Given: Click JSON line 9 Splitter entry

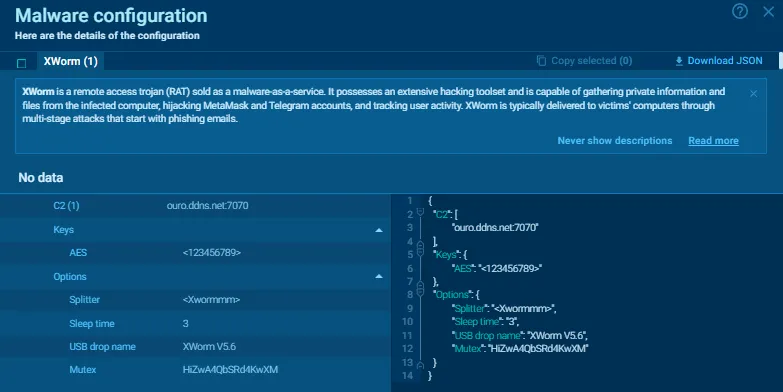Looking at the screenshot, I should click(x=504, y=309).
